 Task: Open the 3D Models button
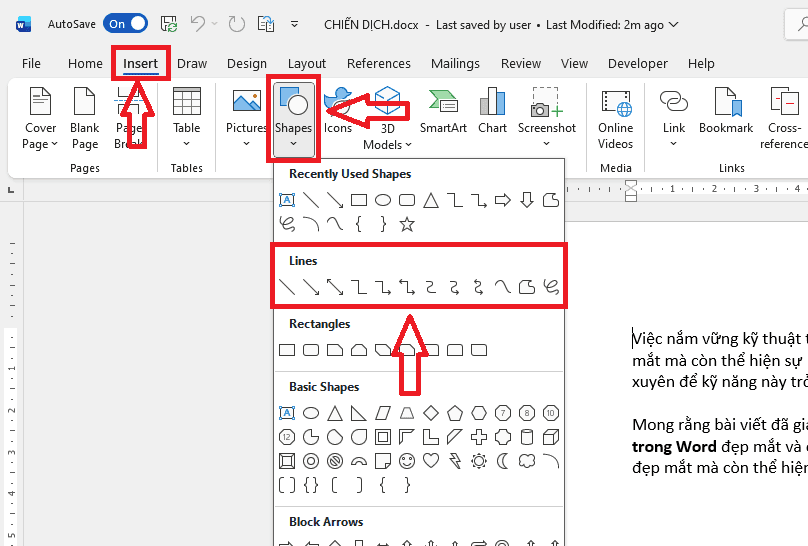coord(387,118)
